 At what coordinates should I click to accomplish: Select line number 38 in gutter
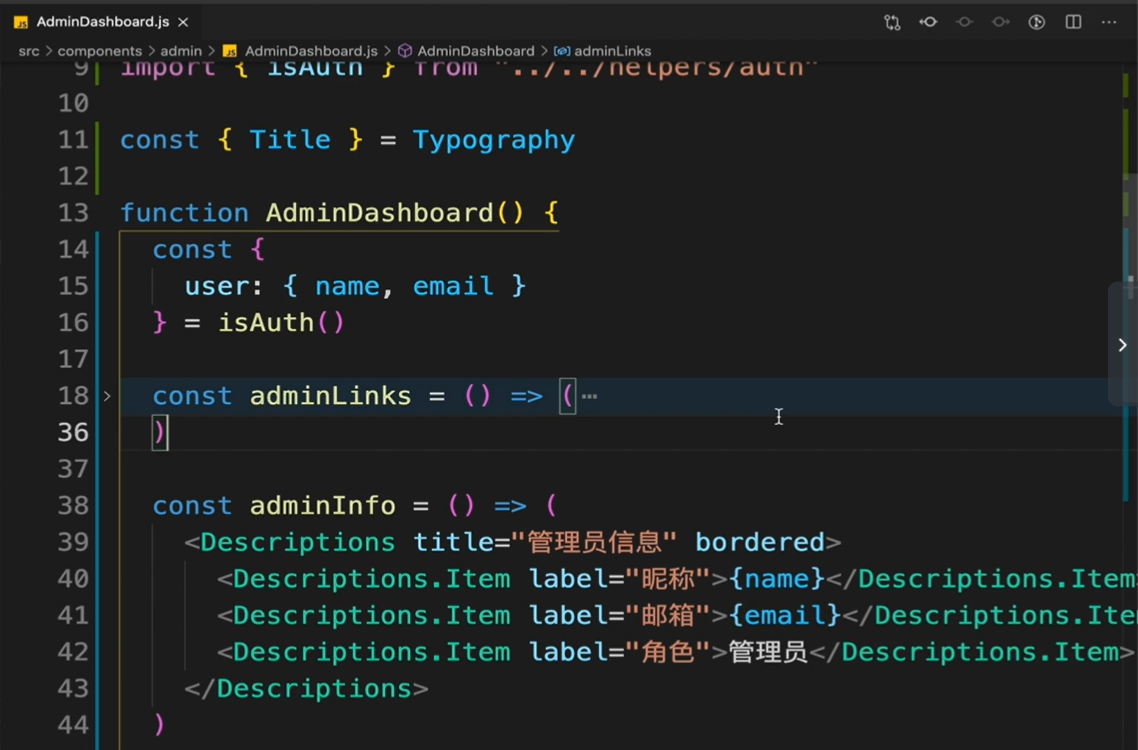point(73,505)
